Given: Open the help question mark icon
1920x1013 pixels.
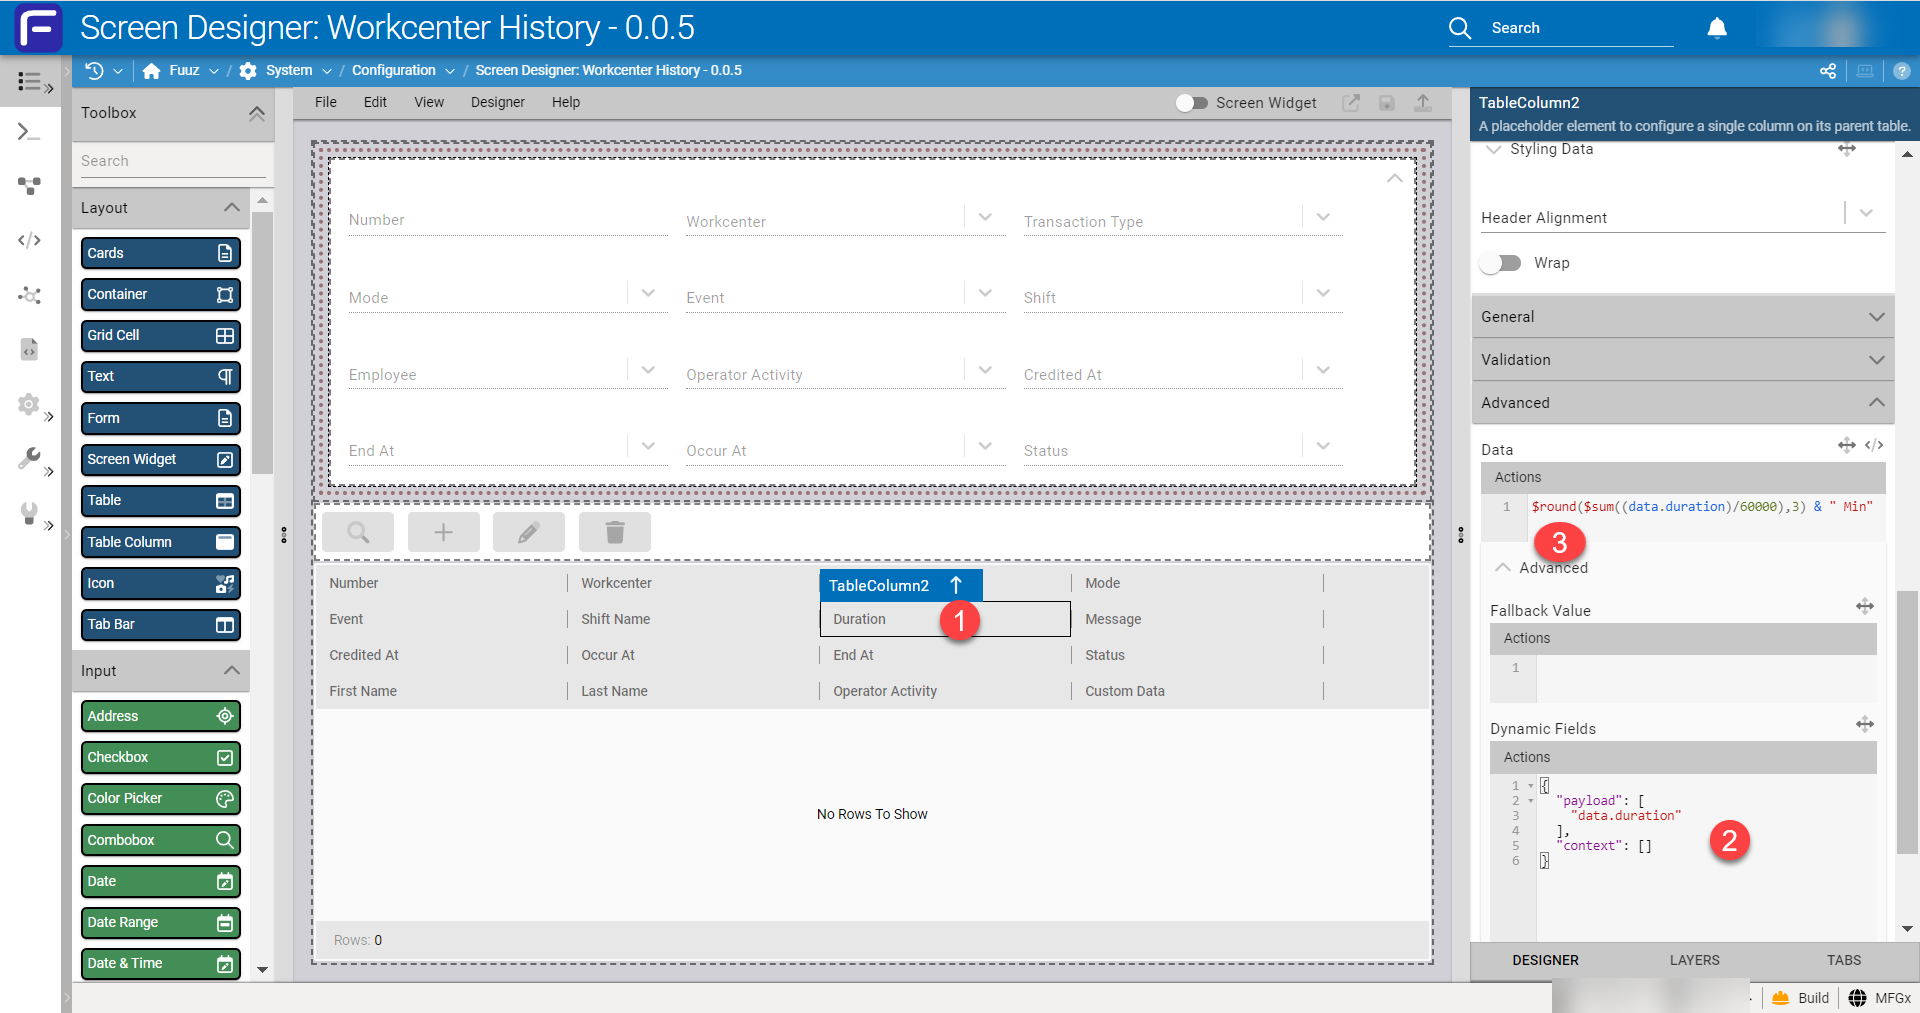Looking at the screenshot, I should (1902, 71).
